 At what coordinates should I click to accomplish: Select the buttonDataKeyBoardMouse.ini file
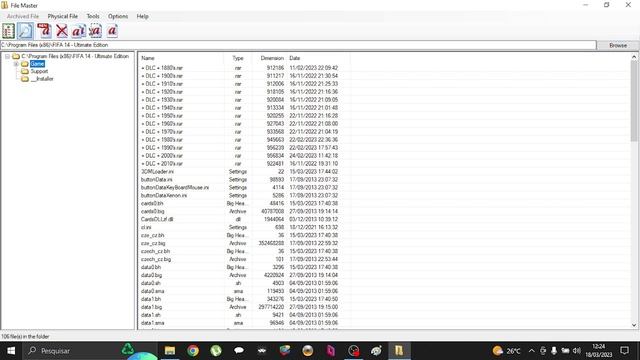click(175, 187)
